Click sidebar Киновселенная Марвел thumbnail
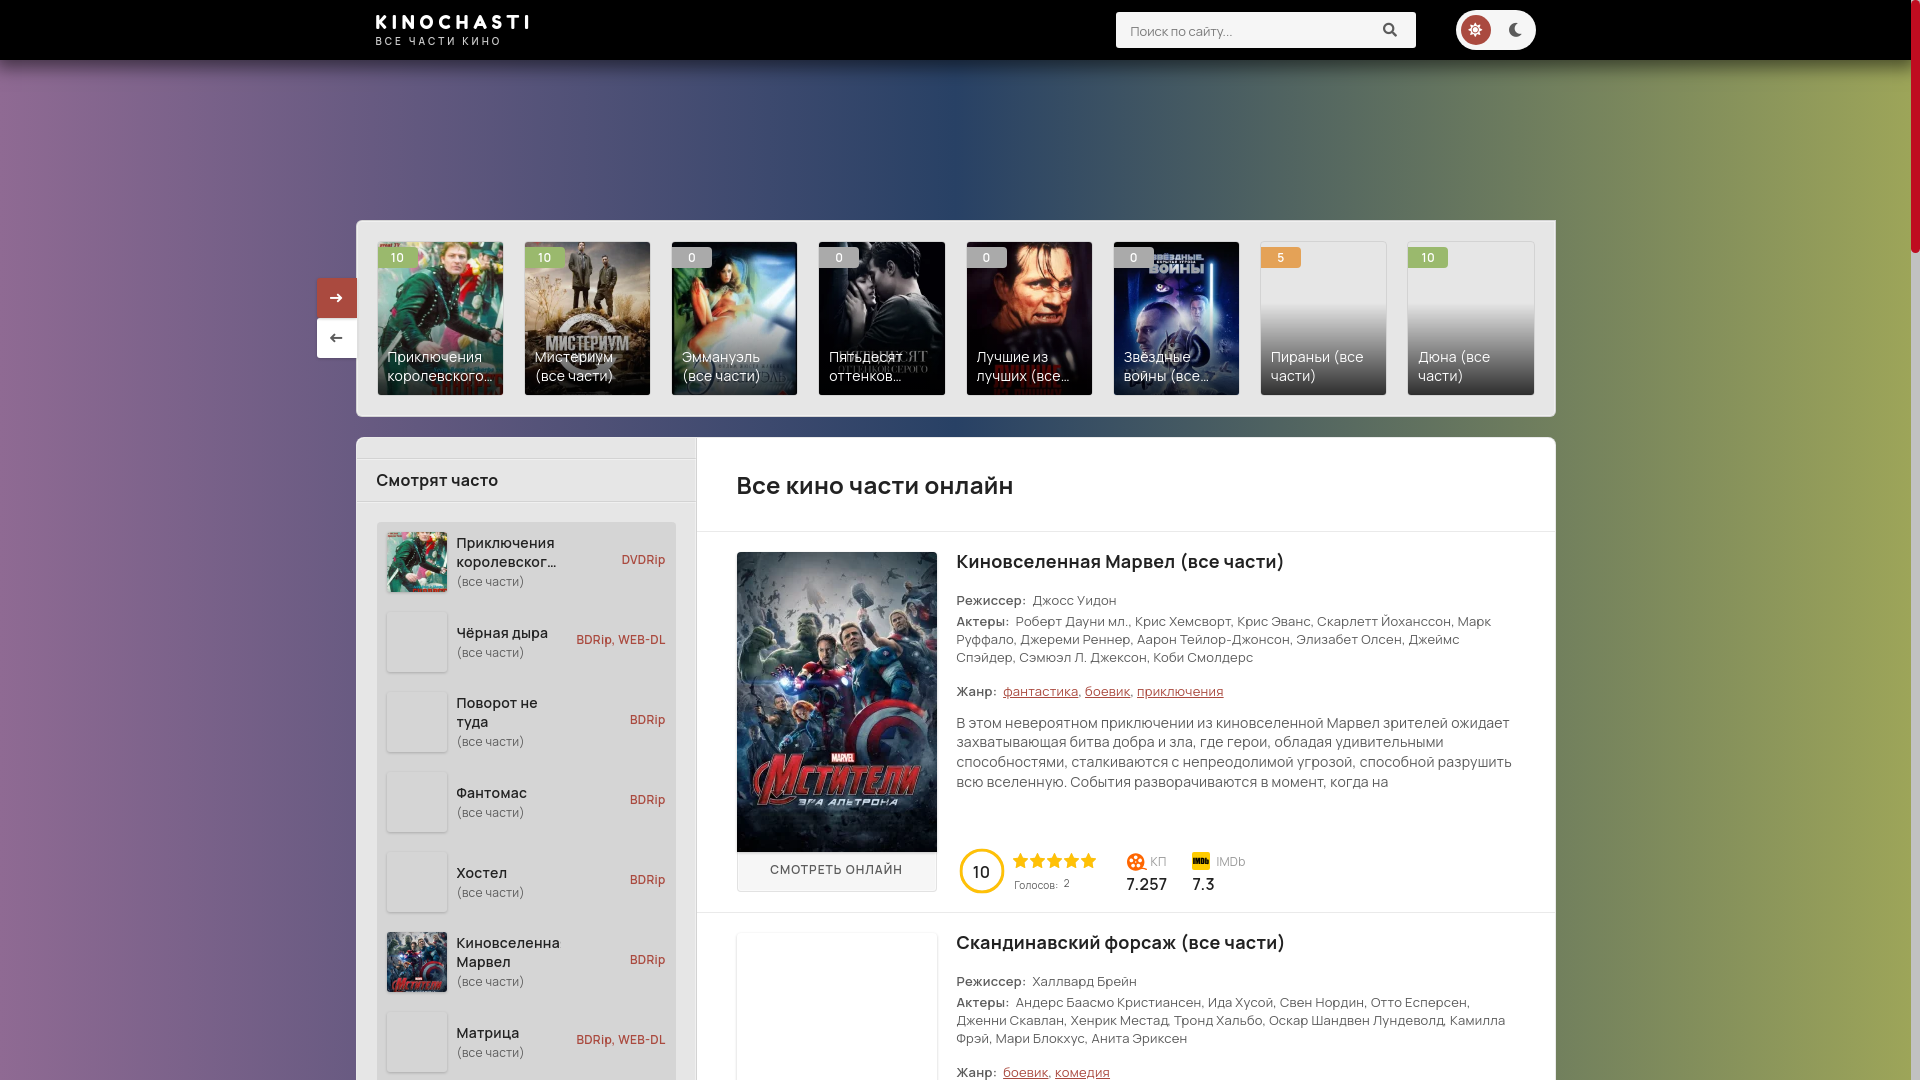The width and height of the screenshot is (1920, 1080). pos(417,962)
